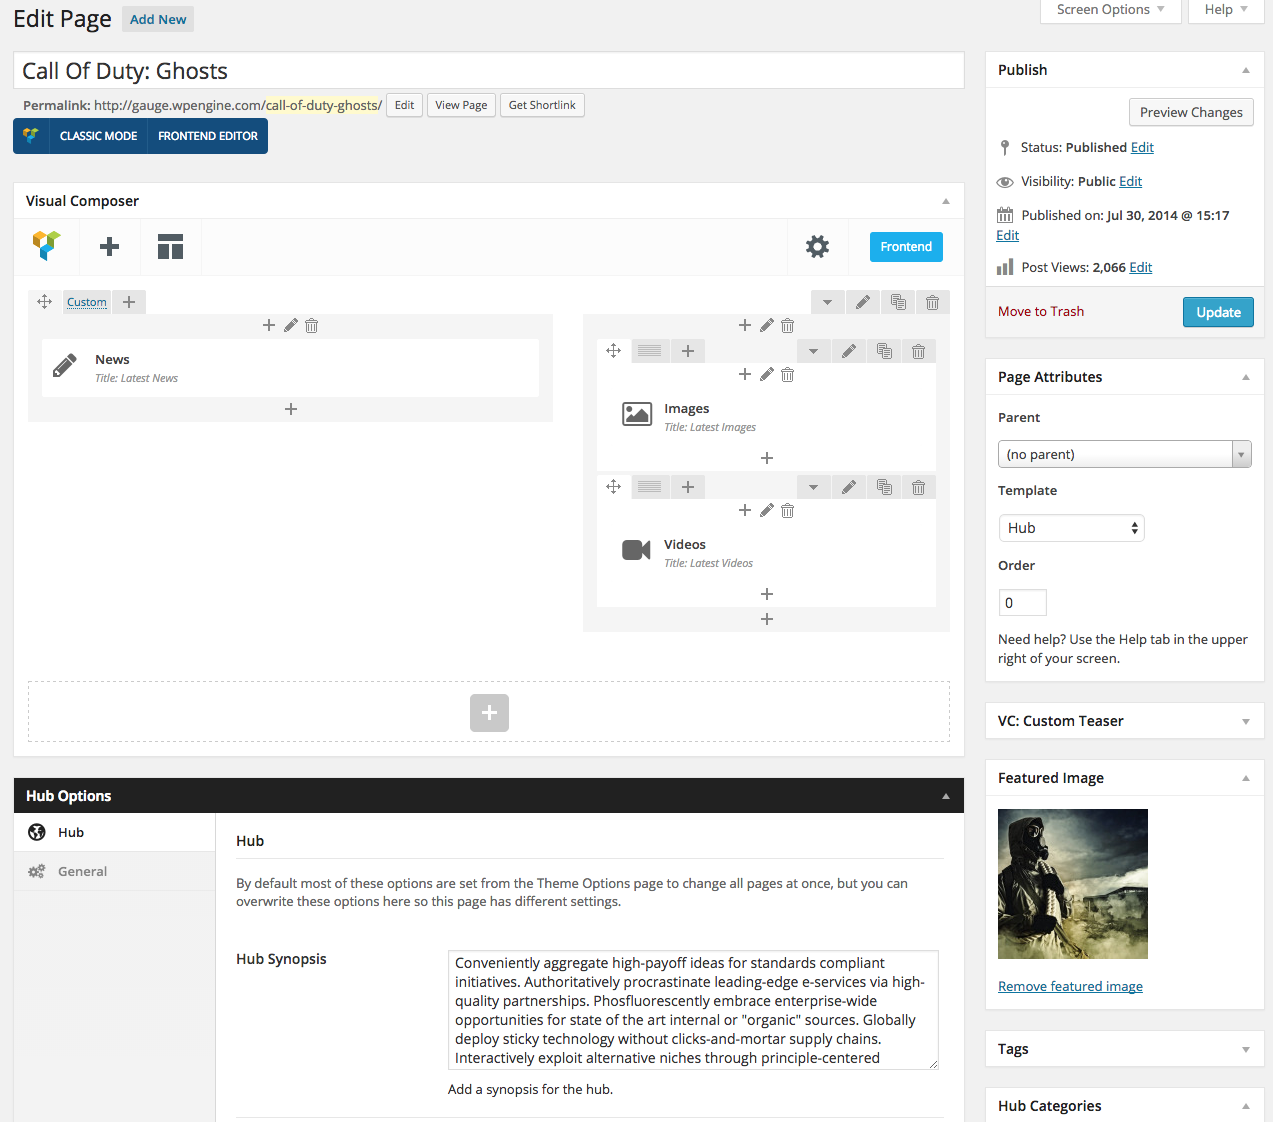This screenshot has height=1122, width=1273.
Task: Edit the Videos row with its pencil icon
Action: tap(848, 487)
